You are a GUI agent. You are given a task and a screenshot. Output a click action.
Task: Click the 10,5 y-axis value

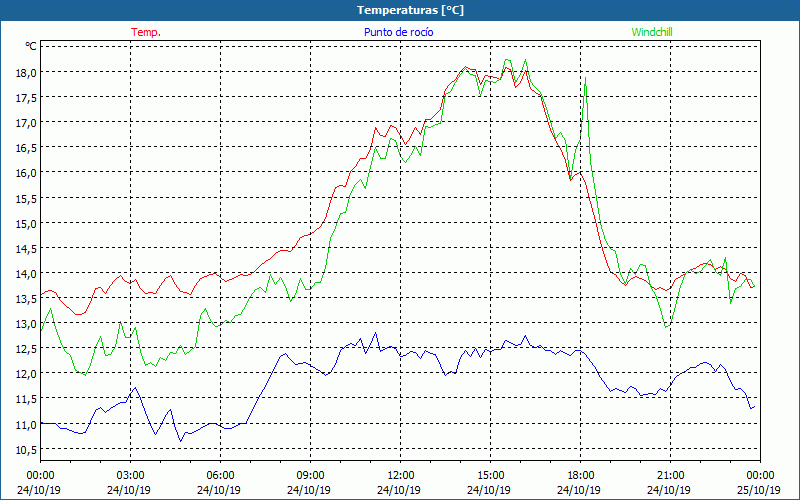pos(27,449)
